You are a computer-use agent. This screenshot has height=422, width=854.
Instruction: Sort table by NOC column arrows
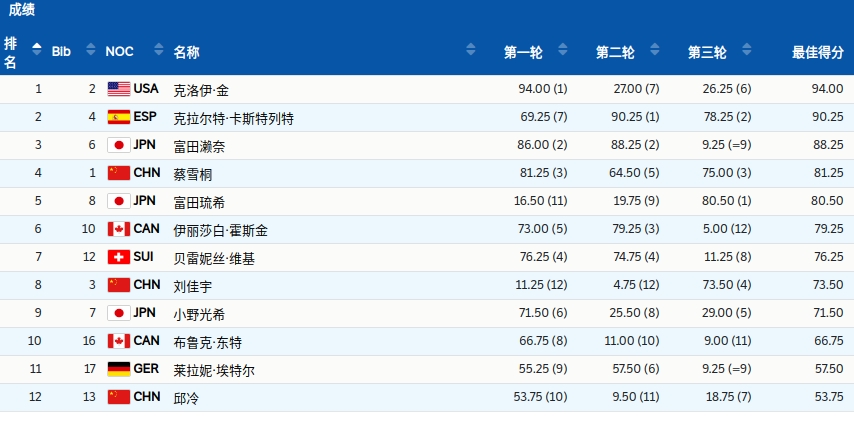[x=158, y=49]
